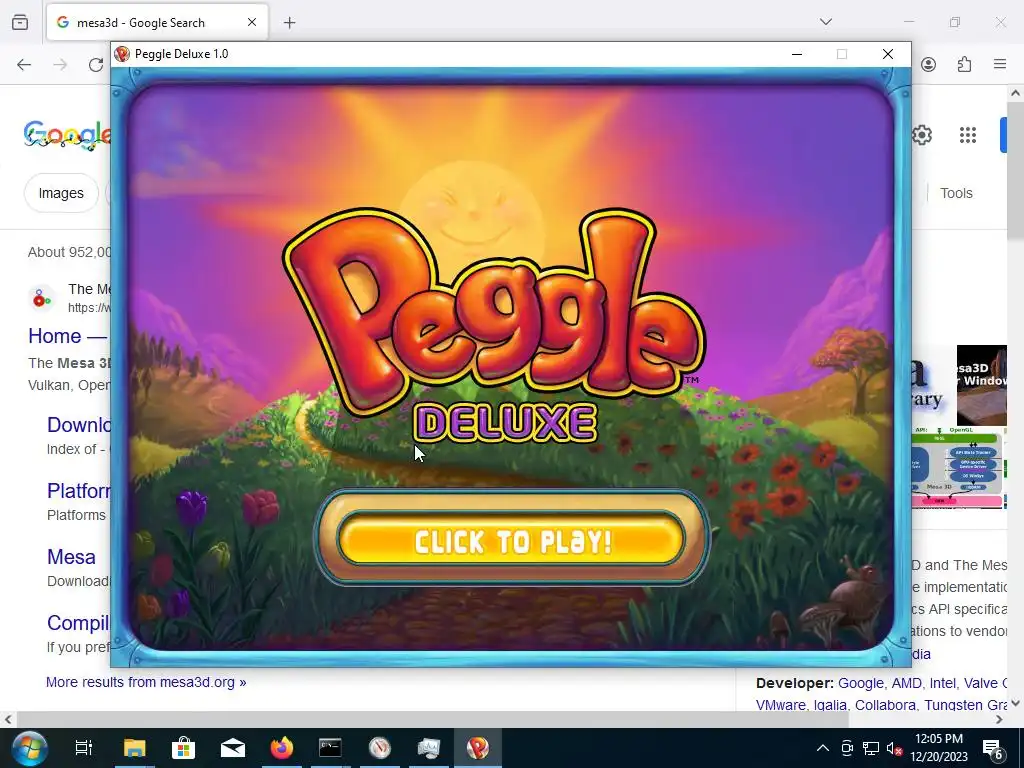
Task: Expand the list all tabs chevron
Action: pos(826,22)
